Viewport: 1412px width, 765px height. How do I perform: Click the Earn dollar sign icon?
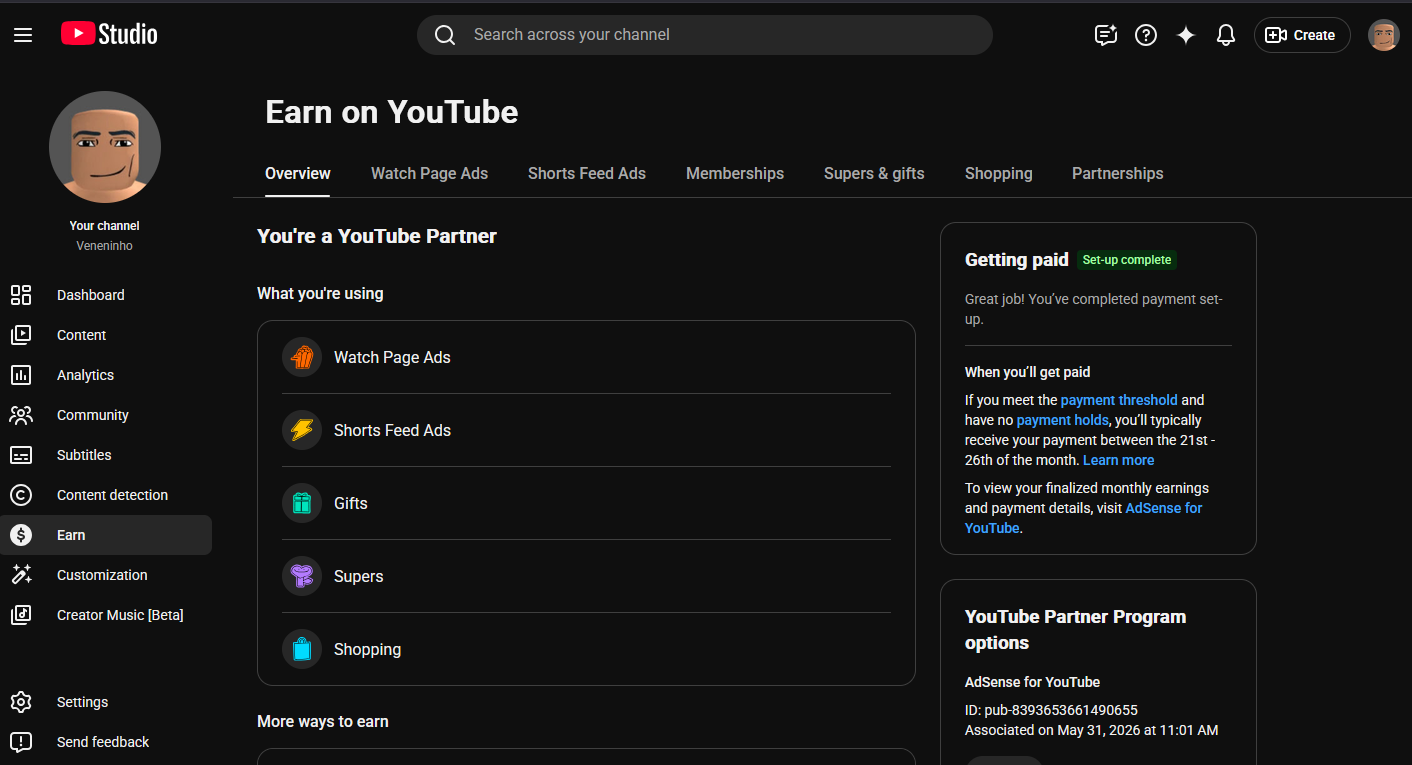point(21,535)
